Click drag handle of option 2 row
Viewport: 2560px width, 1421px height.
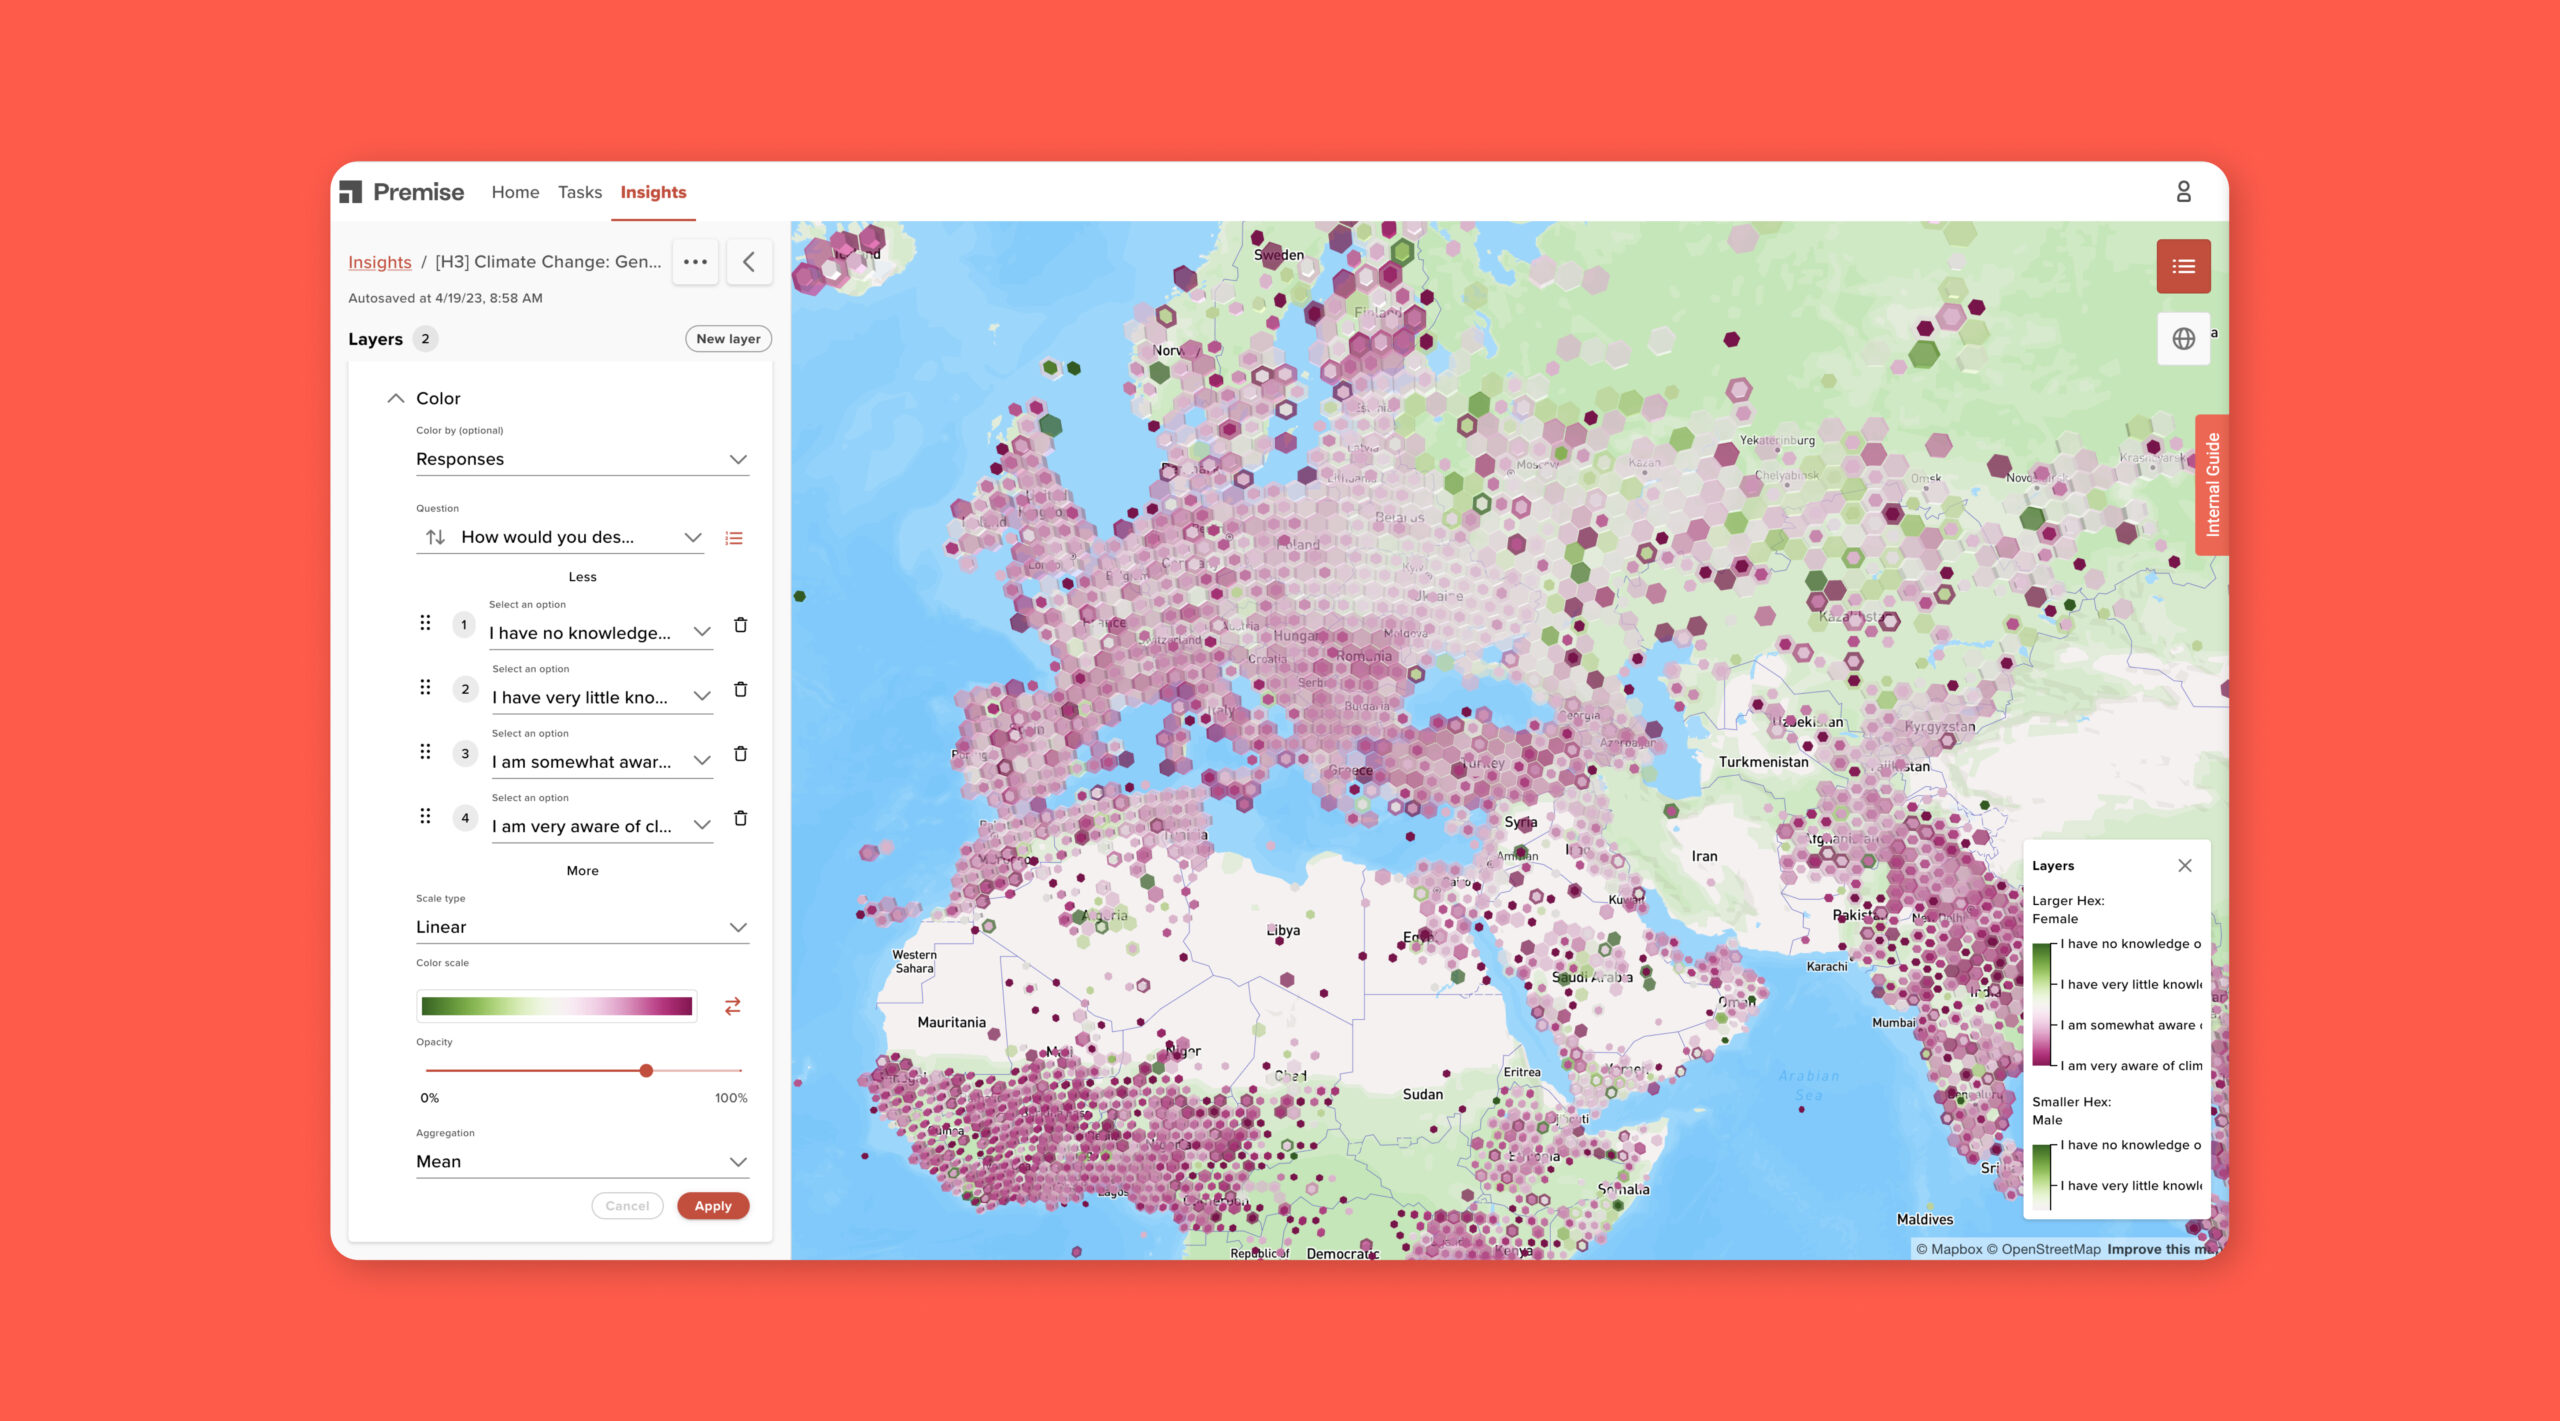[425, 687]
